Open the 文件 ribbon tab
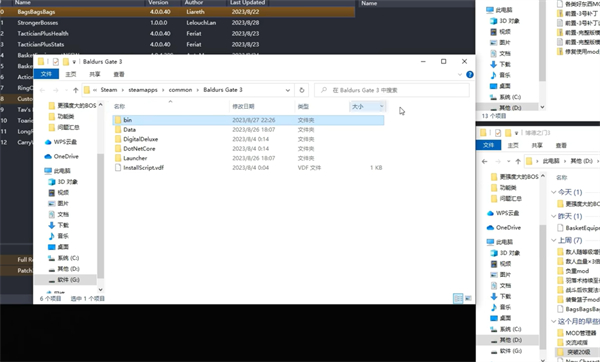 (x=46, y=74)
